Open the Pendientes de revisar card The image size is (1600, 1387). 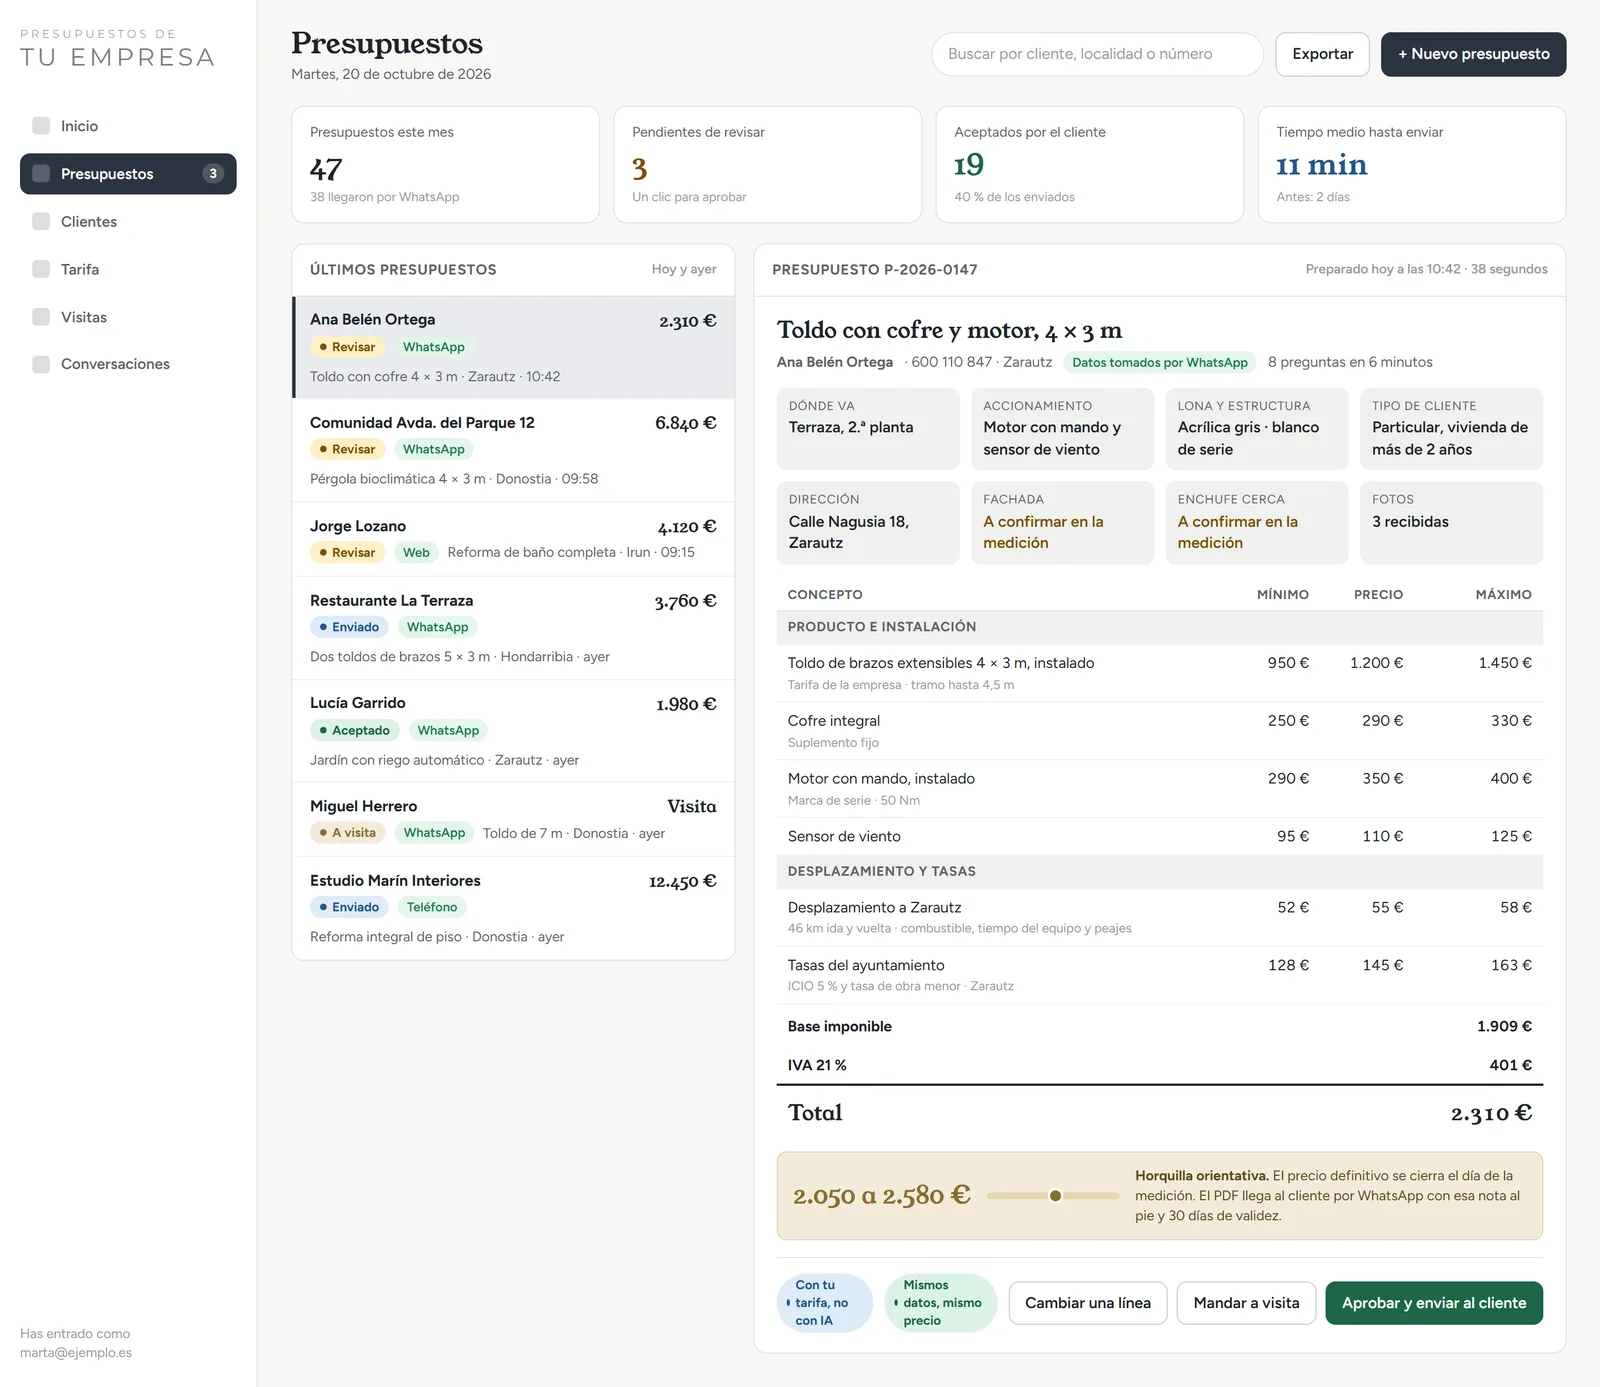tap(767, 164)
